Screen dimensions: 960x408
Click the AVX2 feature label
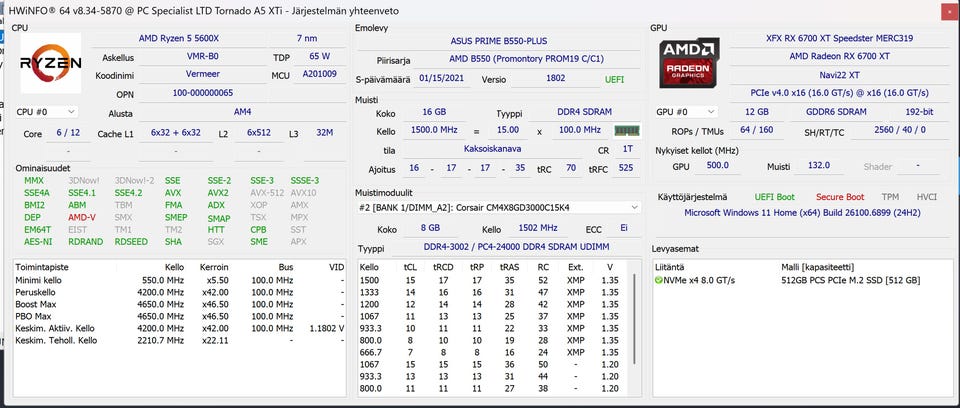[218, 192]
